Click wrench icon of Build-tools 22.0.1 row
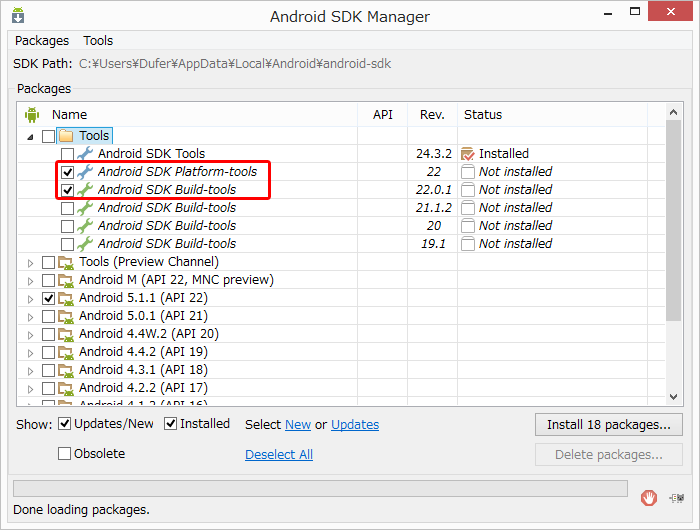Image resolution: width=700 pixels, height=530 pixels. [x=85, y=190]
